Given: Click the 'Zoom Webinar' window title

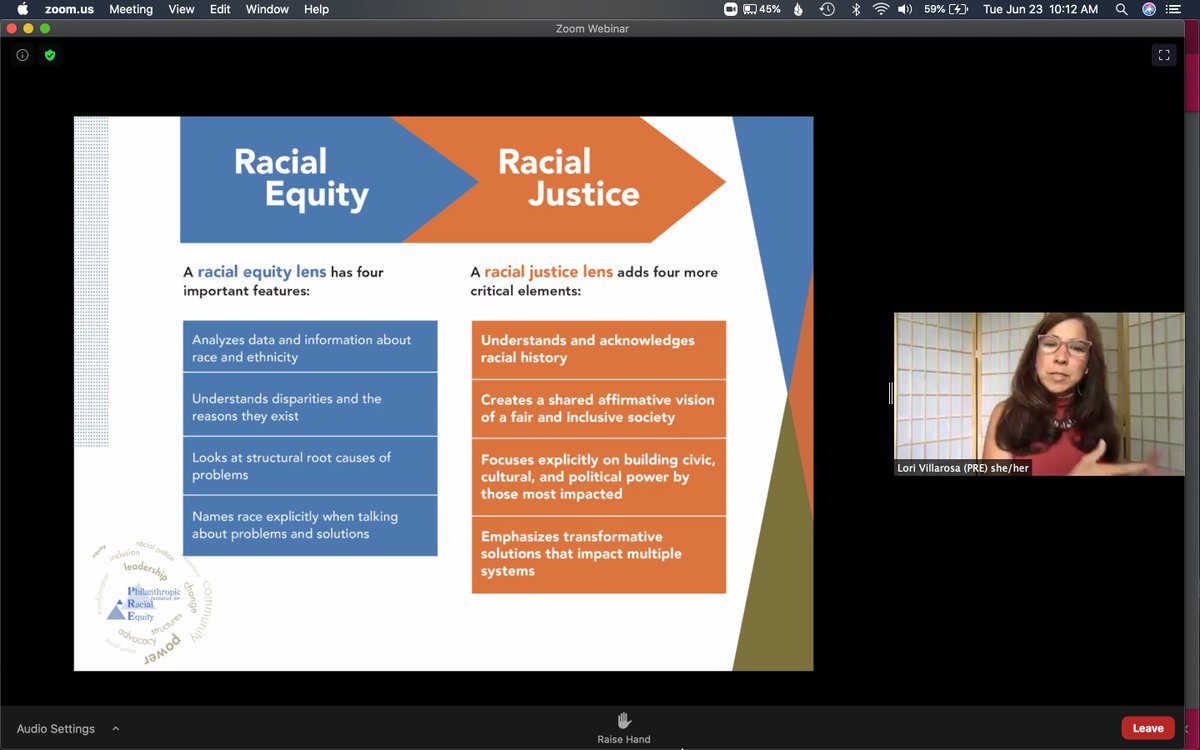Looking at the screenshot, I should coord(592,29).
